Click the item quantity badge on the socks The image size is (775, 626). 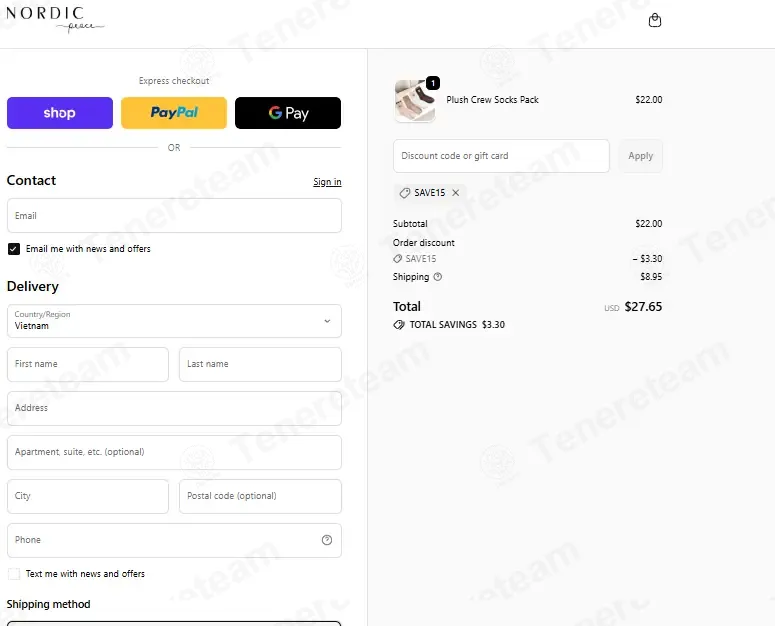click(433, 83)
